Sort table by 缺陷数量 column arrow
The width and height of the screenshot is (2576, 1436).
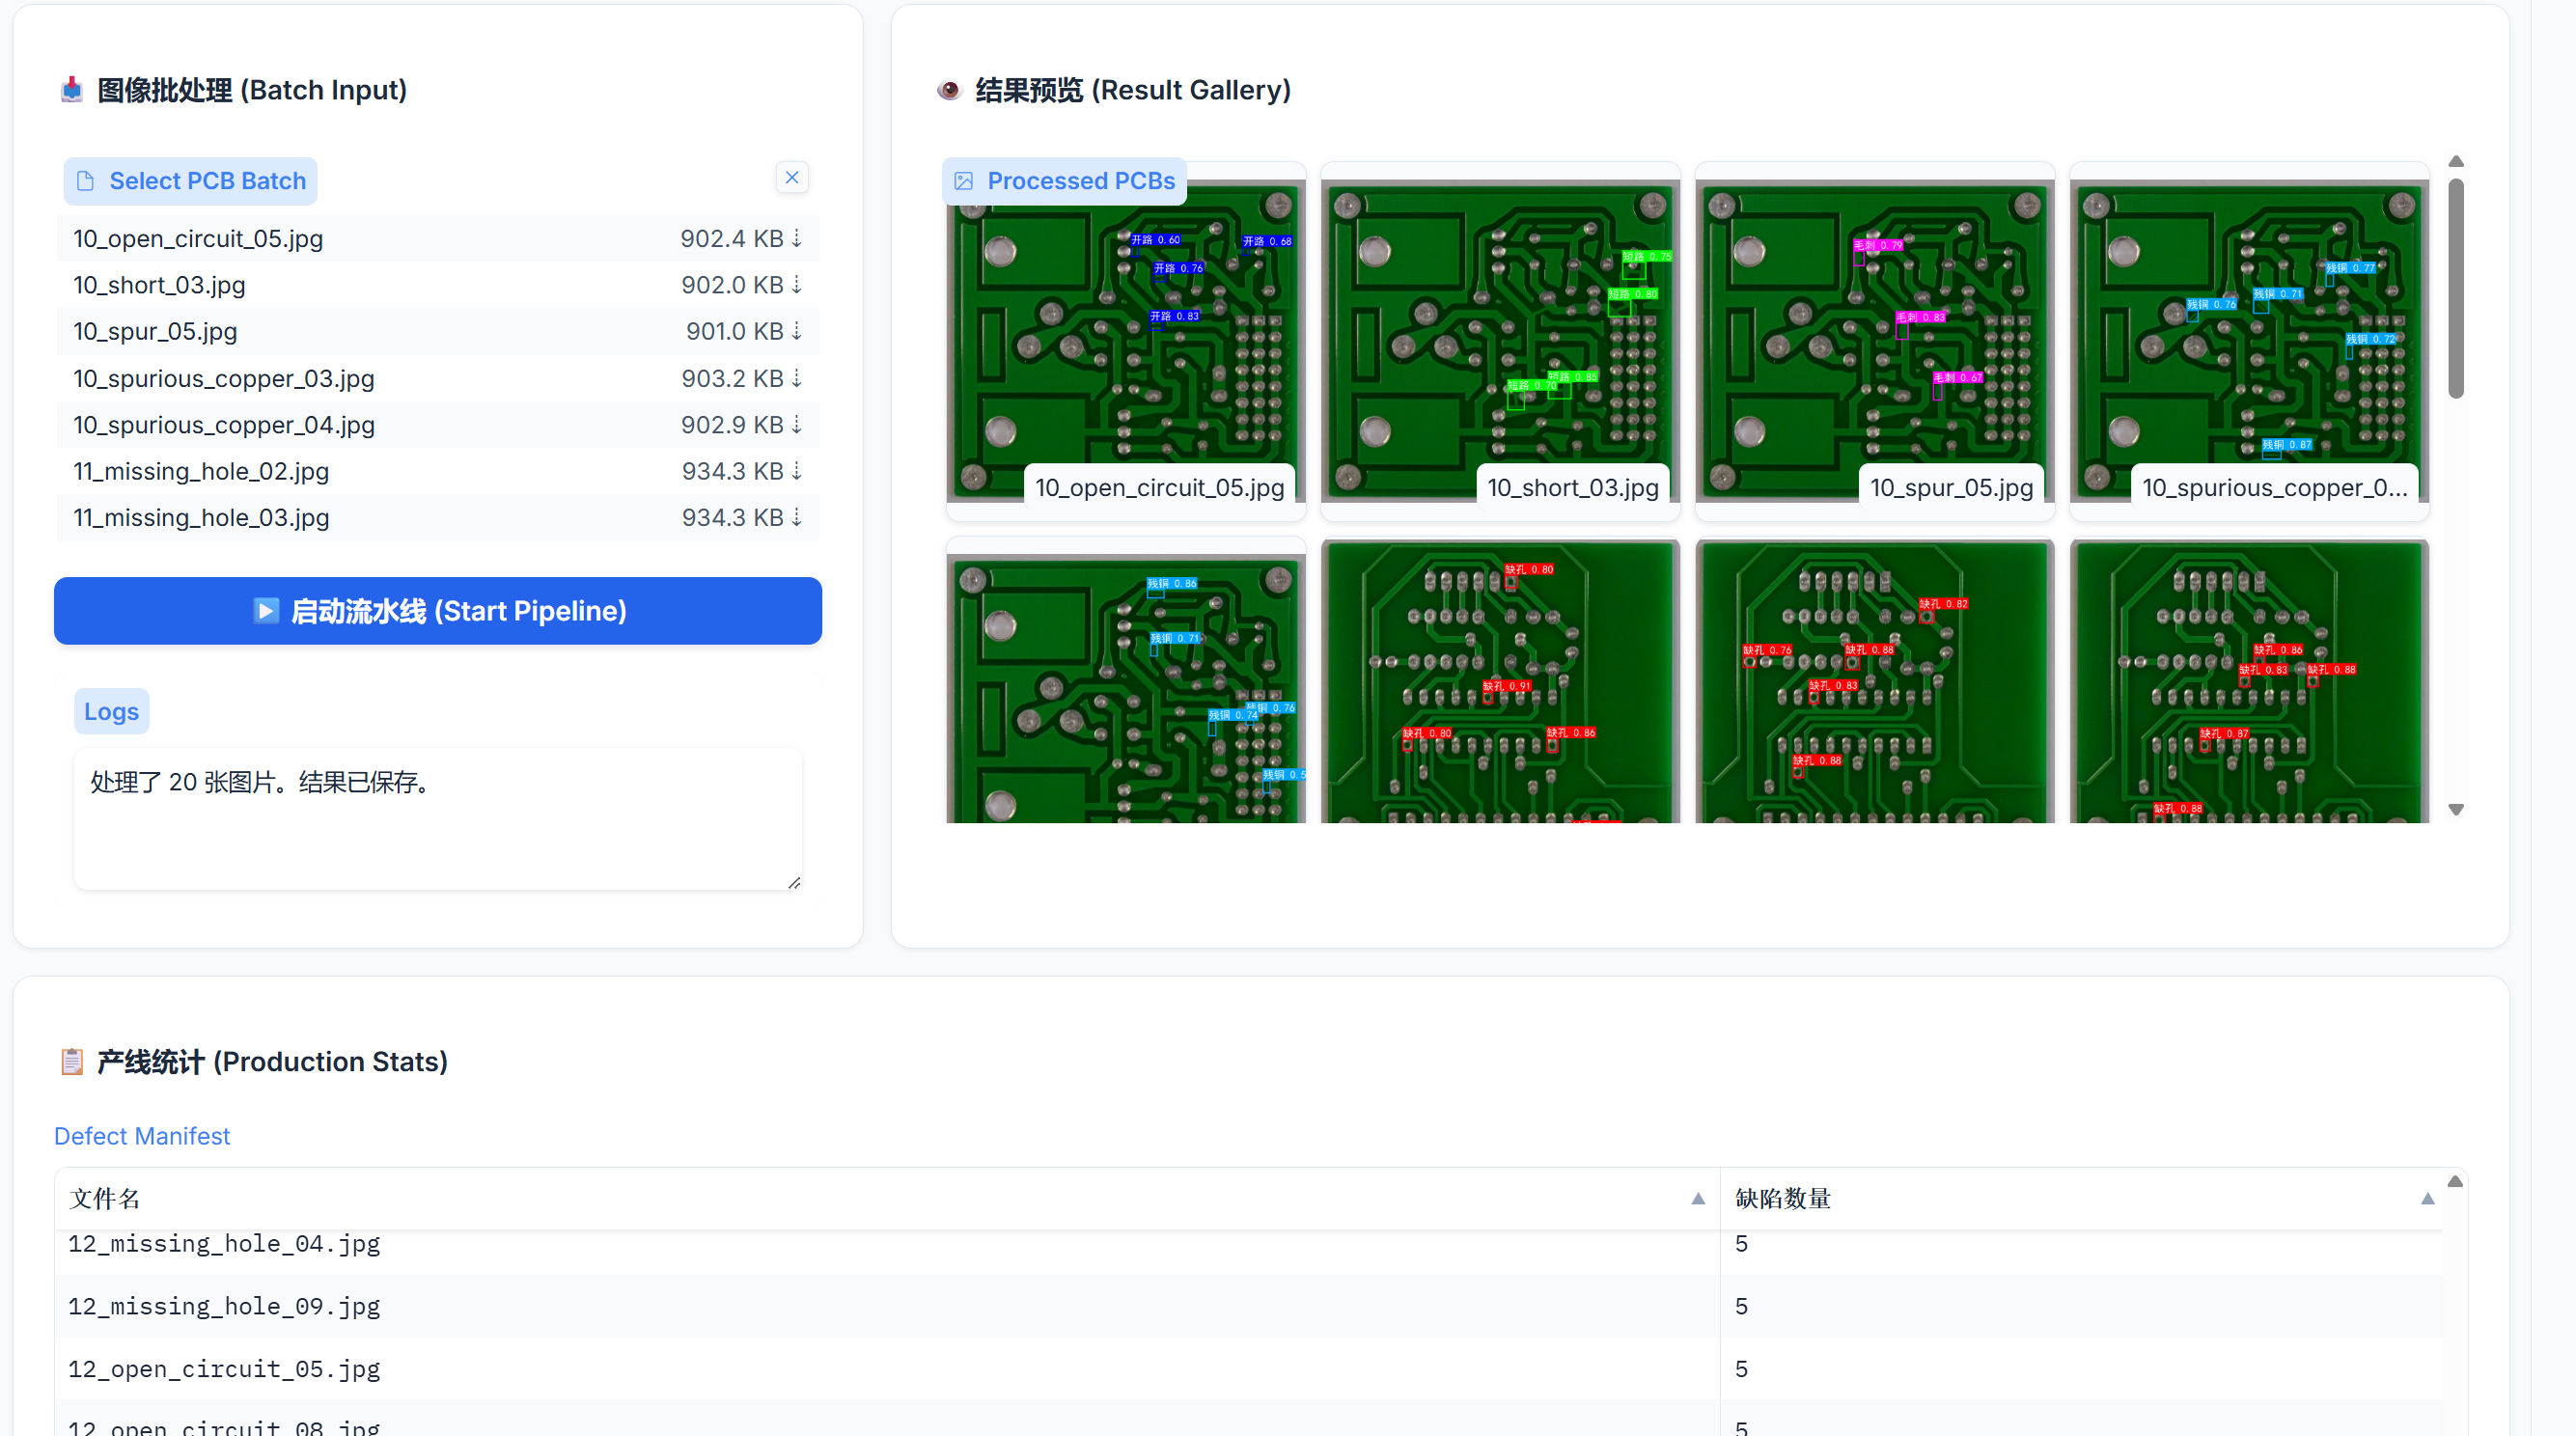[x=2427, y=1199]
